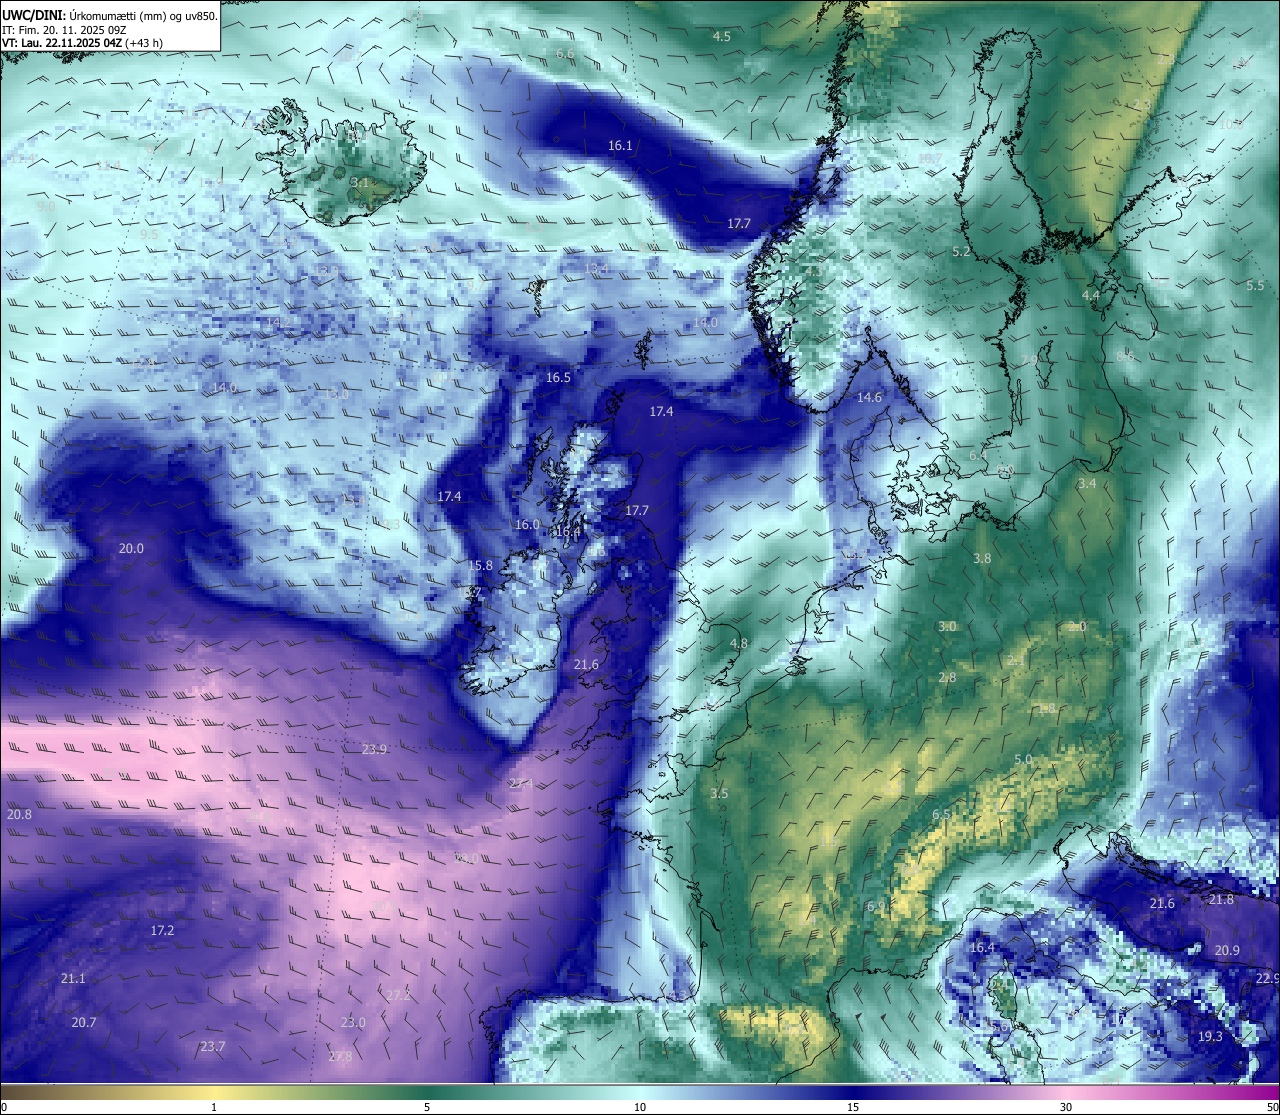Click the 27.8 value on the map
1280x1115 pixels.
tap(339, 1057)
